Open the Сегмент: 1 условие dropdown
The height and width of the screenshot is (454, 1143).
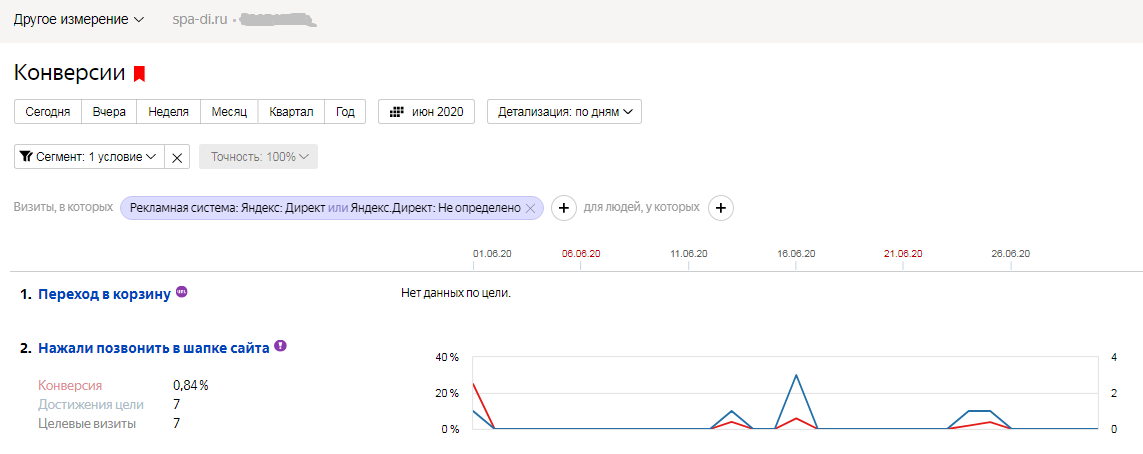(x=89, y=157)
